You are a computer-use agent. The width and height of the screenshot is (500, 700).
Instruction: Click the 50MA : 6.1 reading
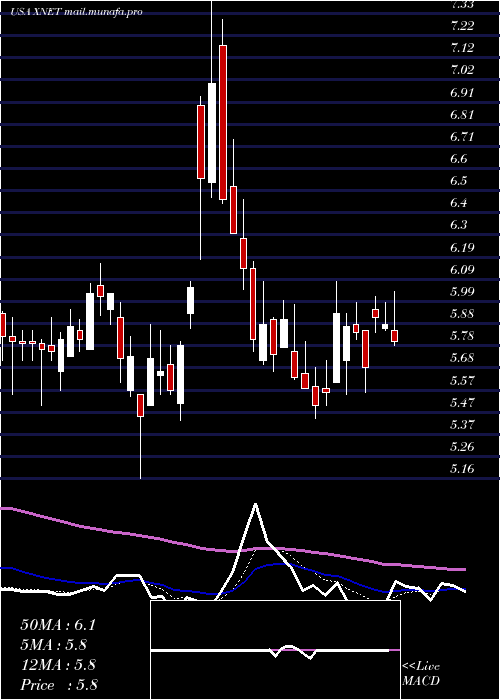click(x=58, y=625)
